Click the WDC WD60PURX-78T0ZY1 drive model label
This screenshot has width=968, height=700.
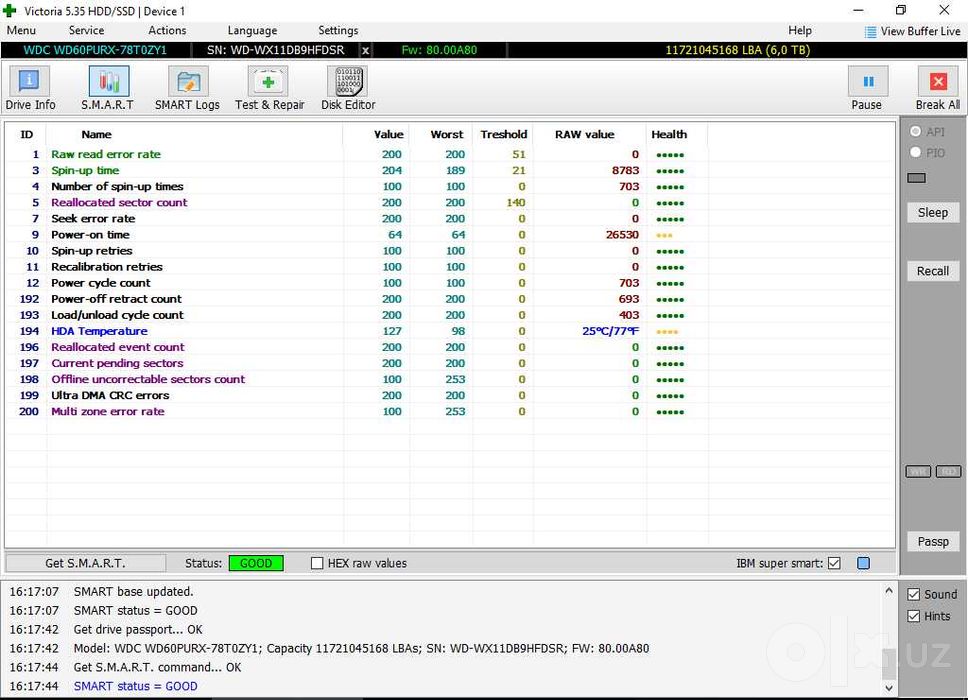[95, 50]
